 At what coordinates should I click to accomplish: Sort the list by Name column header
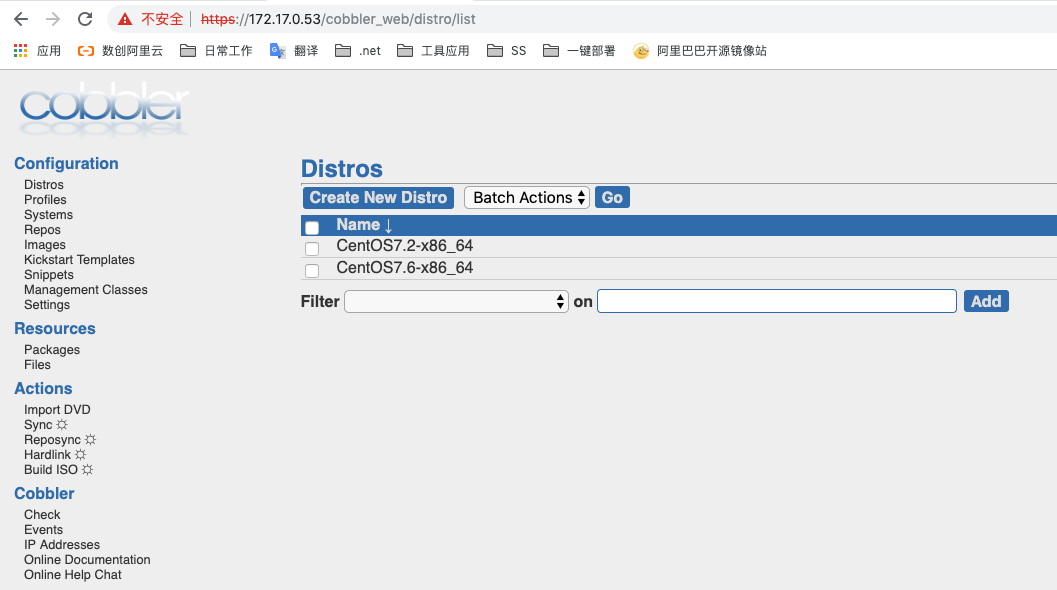tap(364, 225)
